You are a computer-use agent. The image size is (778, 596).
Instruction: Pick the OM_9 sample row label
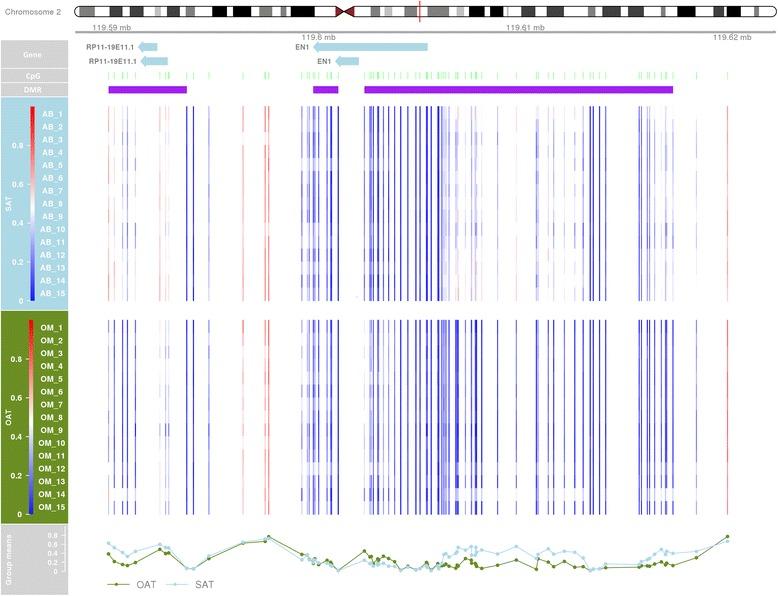52,430
